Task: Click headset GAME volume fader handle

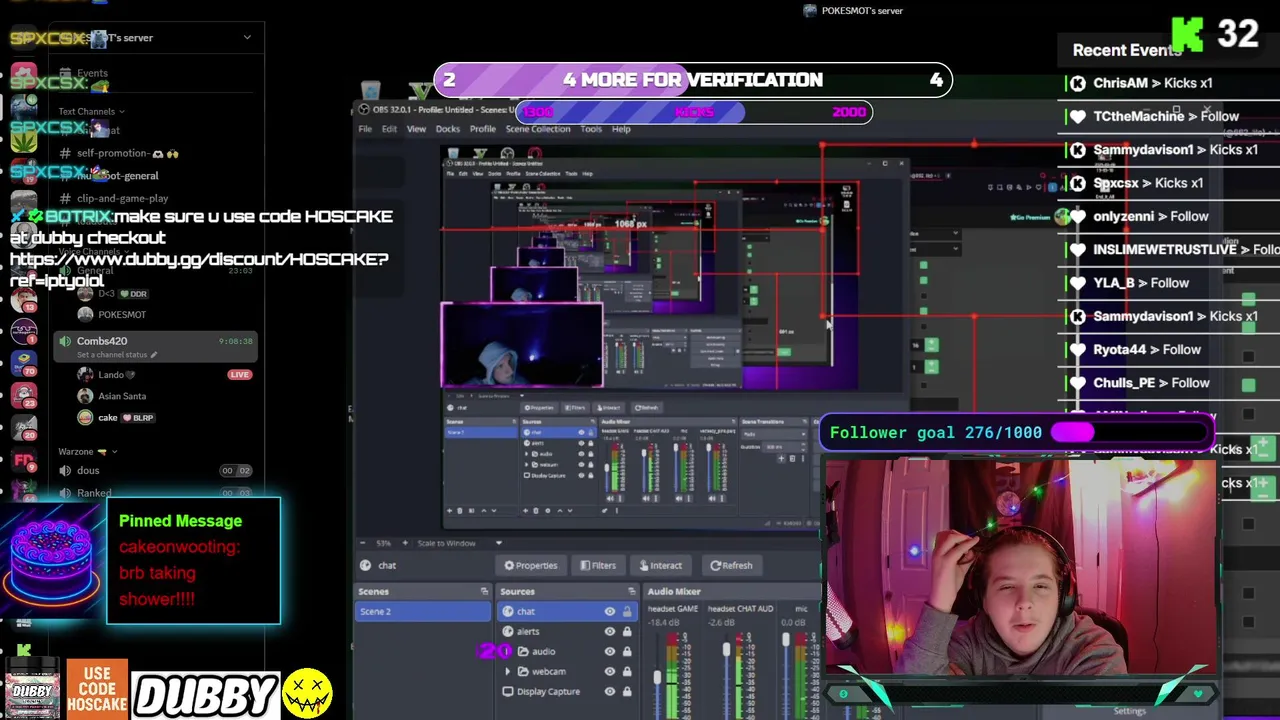Action: pos(657,677)
